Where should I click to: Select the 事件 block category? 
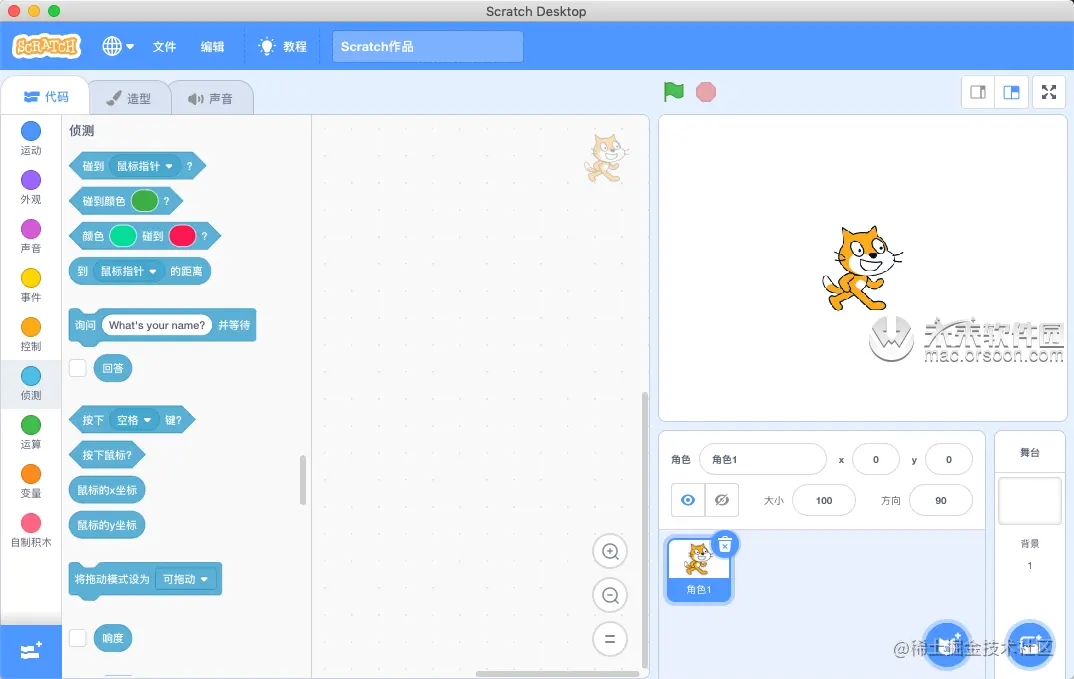(31, 285)
